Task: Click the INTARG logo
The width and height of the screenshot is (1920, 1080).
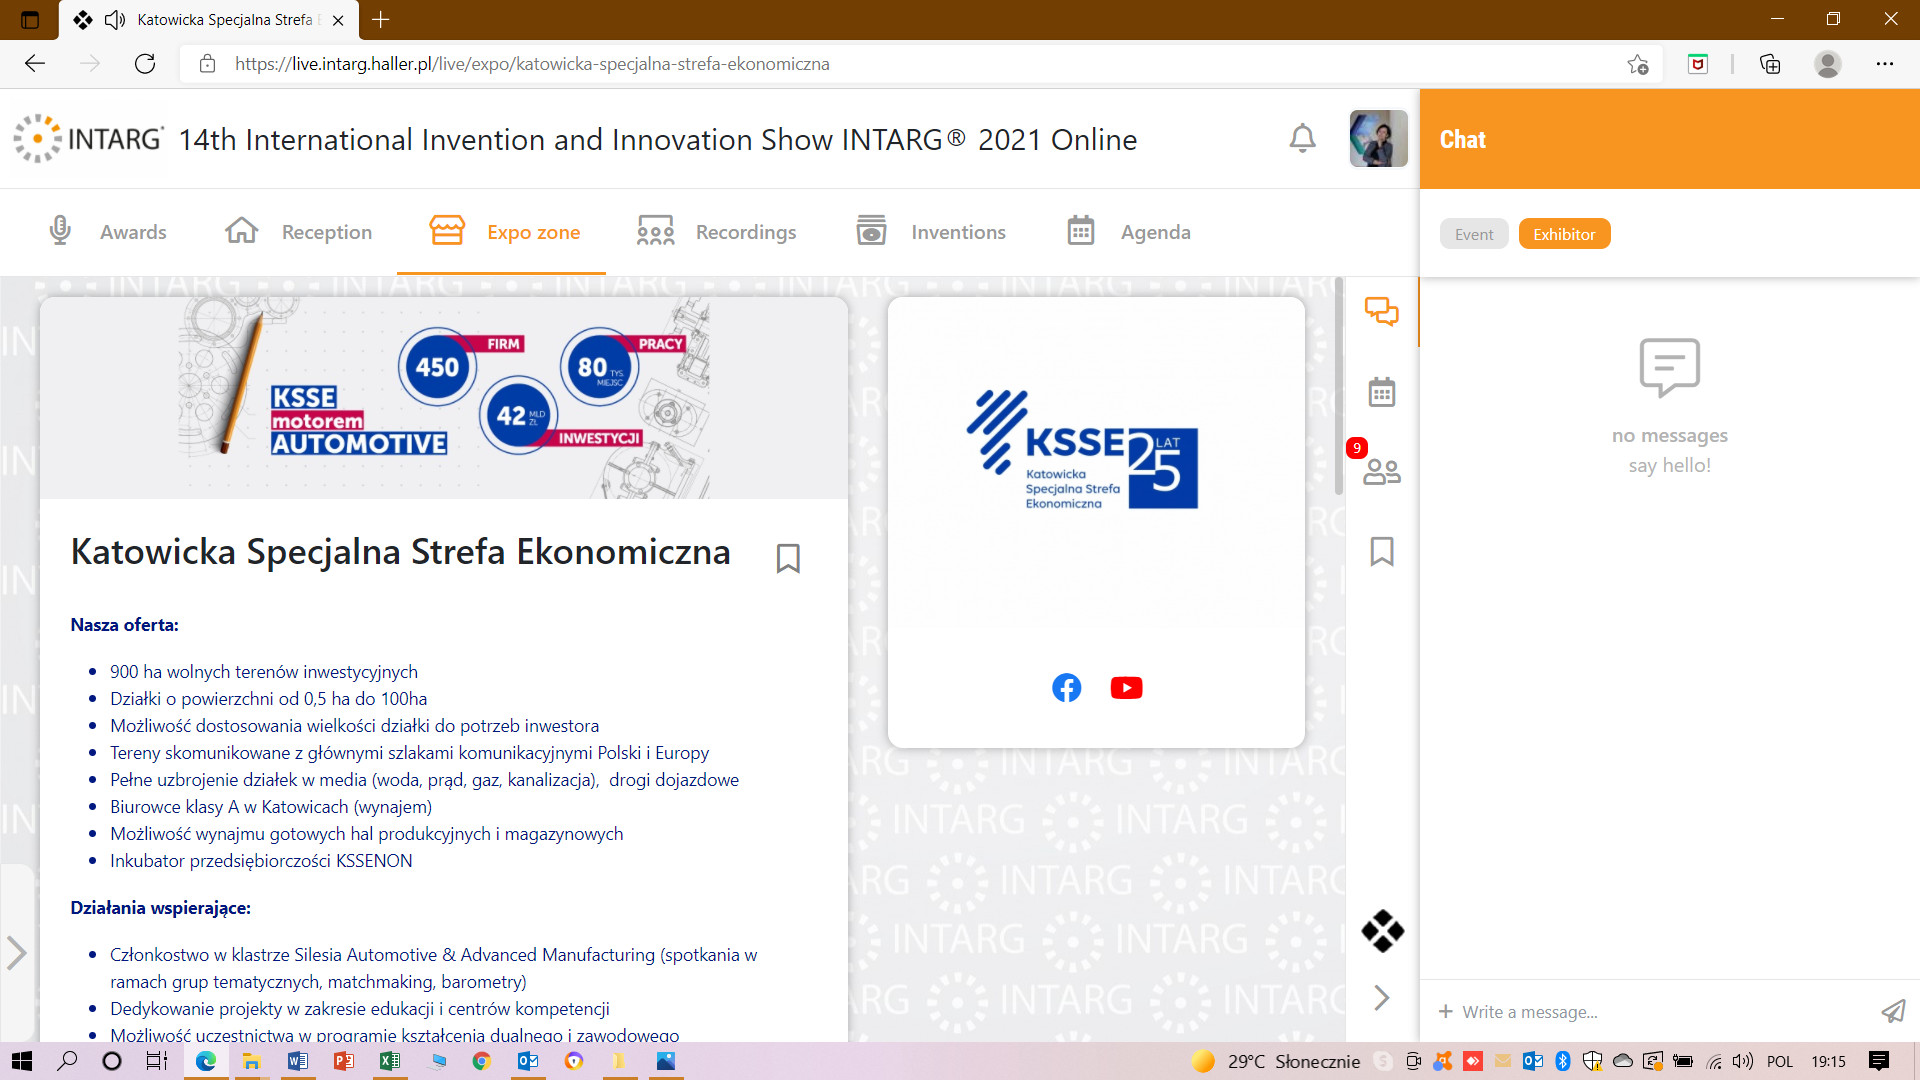Action: [x=88, y=138]
